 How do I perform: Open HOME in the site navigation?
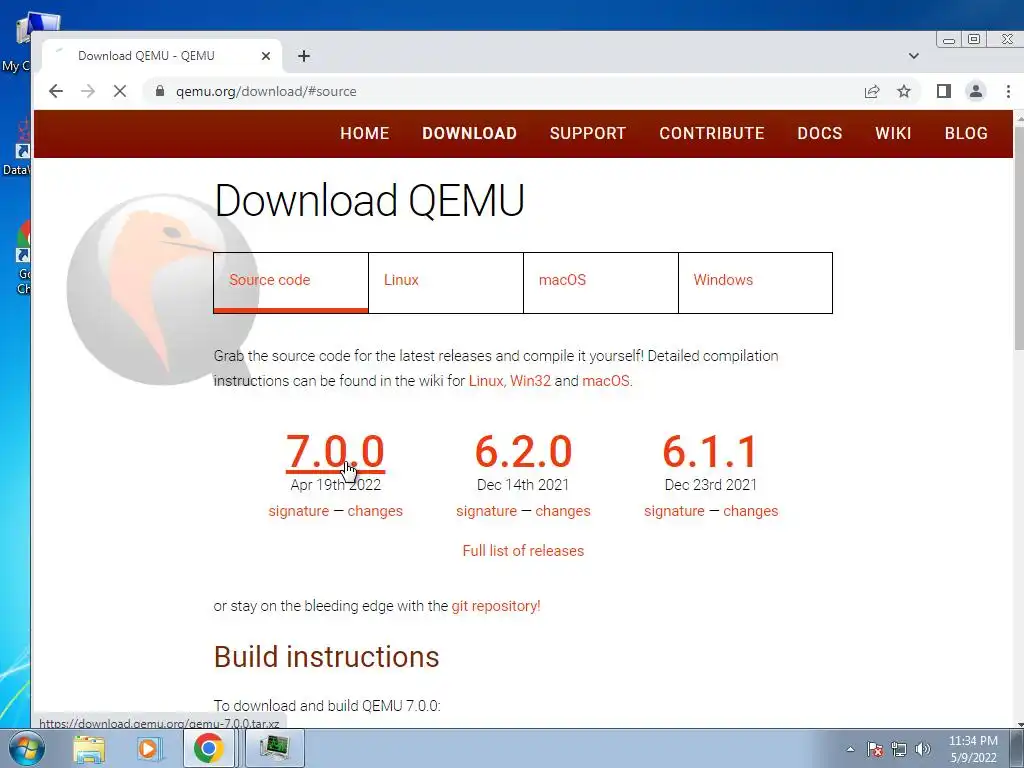tap(364, 133)
